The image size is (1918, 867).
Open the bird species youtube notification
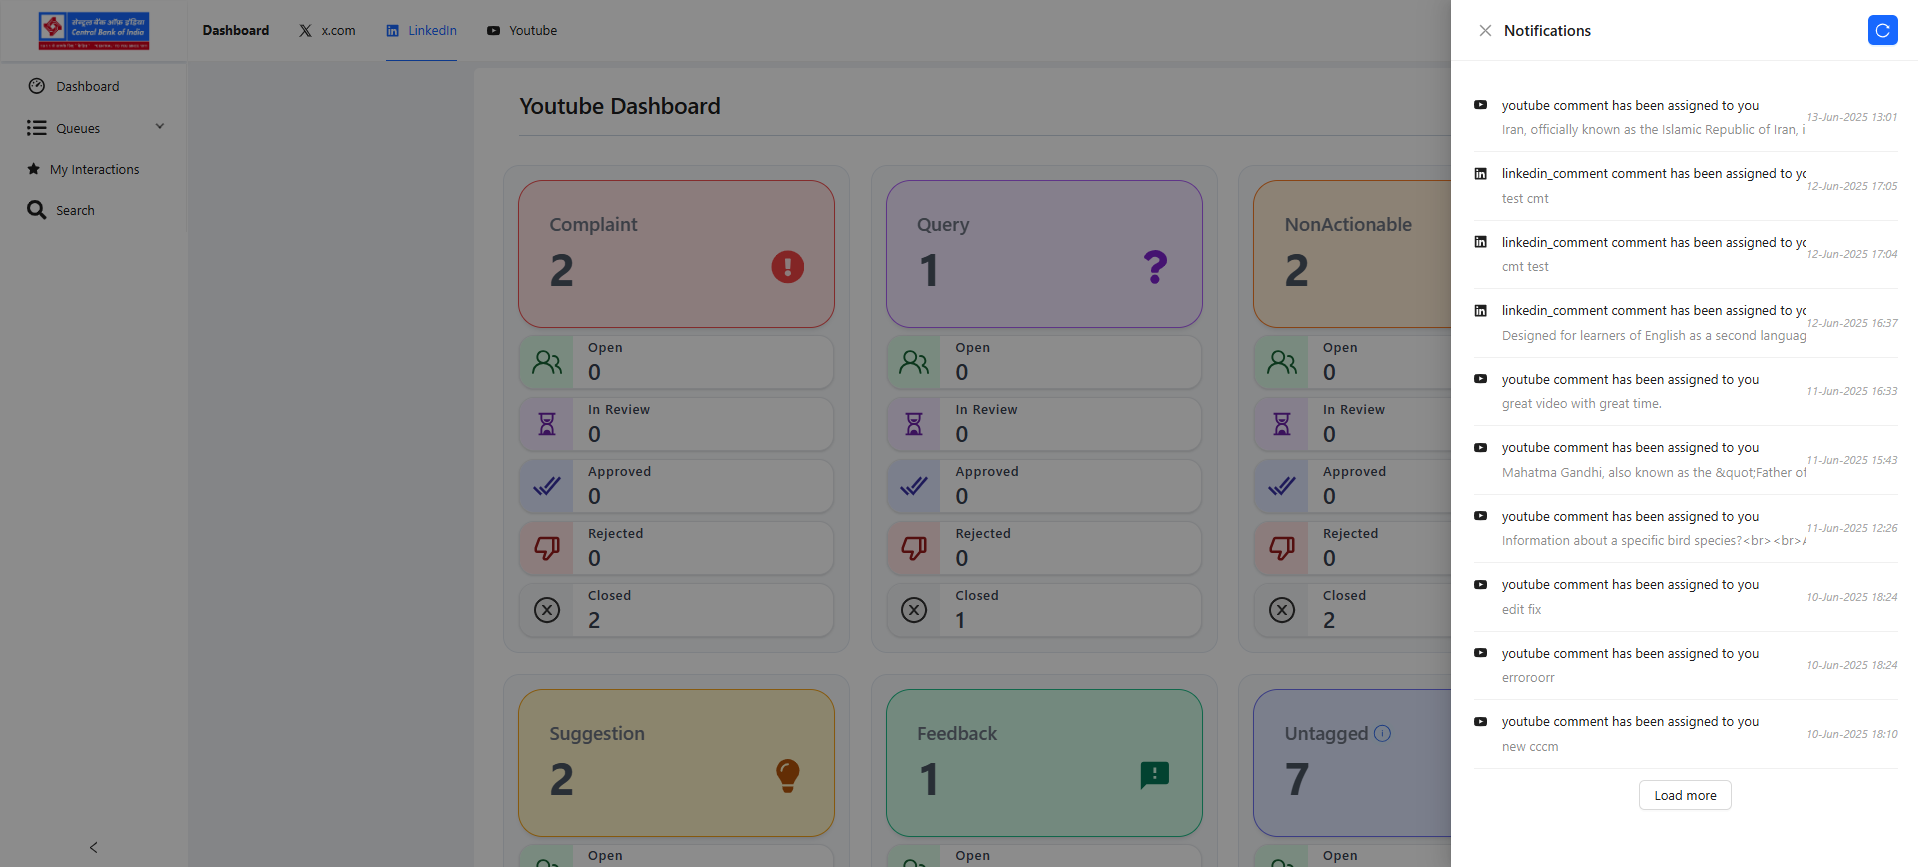point(1685,529)
